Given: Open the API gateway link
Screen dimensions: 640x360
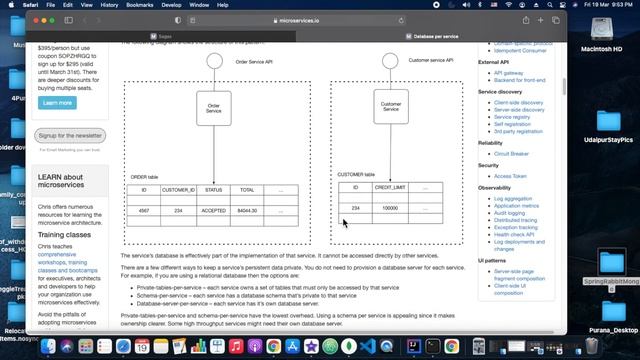Looking at the screenshot, I should 508,73.
